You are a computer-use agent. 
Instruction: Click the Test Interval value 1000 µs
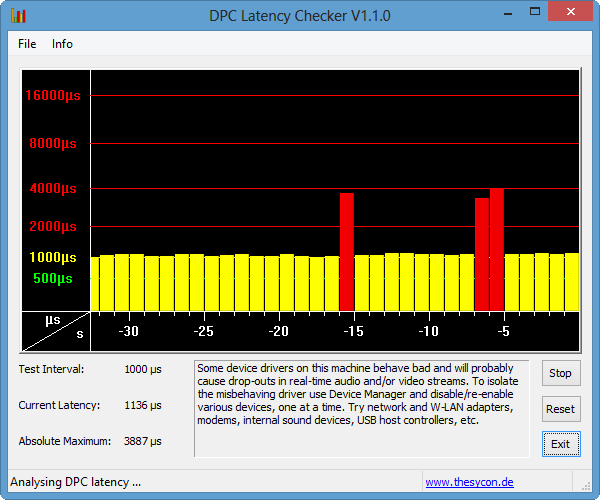pos(143,370)
